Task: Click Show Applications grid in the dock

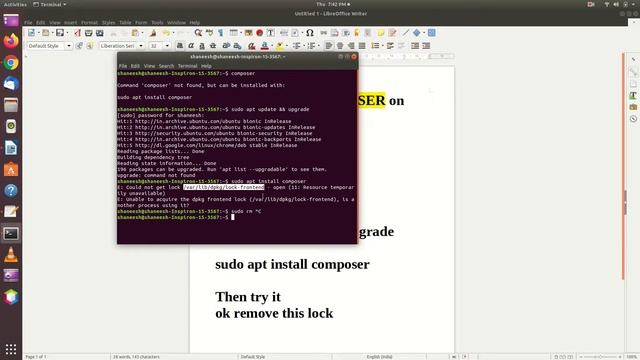Action: (x=11, y=349)
